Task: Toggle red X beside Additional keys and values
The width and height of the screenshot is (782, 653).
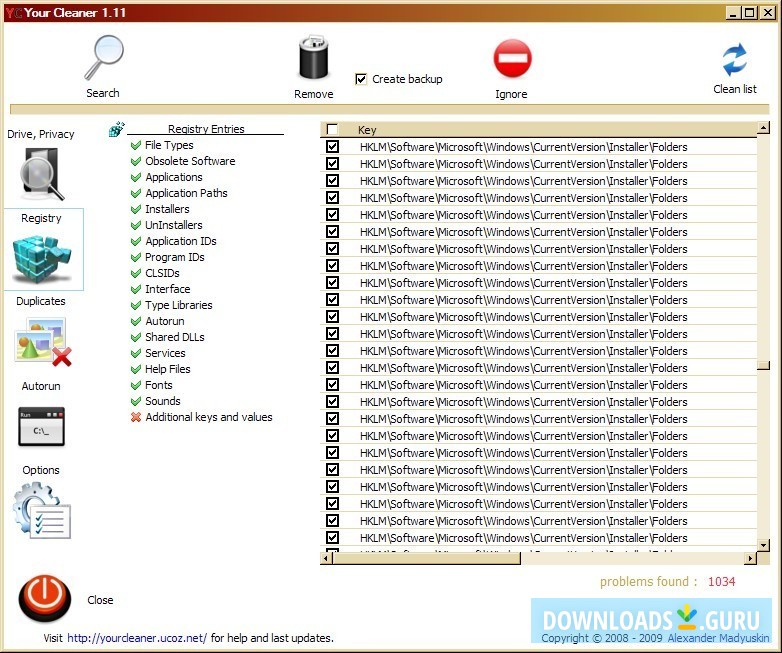Action: 136,417
